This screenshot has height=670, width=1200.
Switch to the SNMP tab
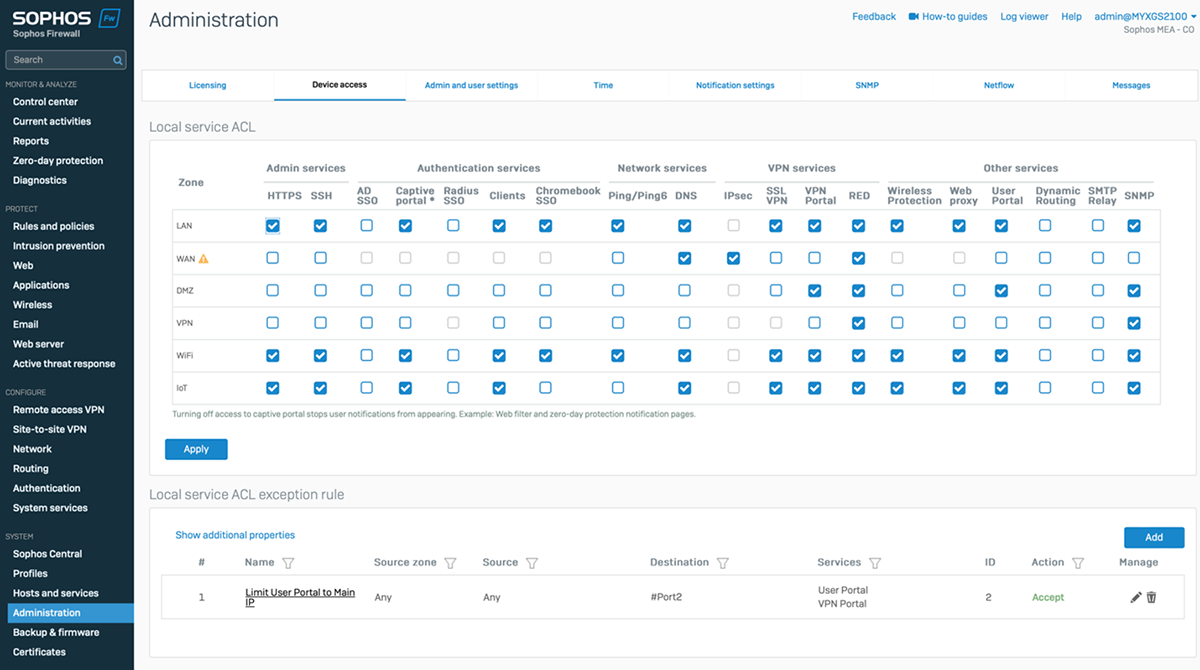[x=866, y=85]
